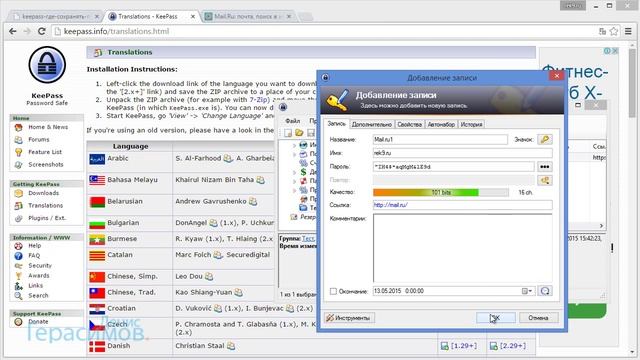Click the Croatian flag icon
The width and height of the screenshot is (640, 360).
coord(97,309)
